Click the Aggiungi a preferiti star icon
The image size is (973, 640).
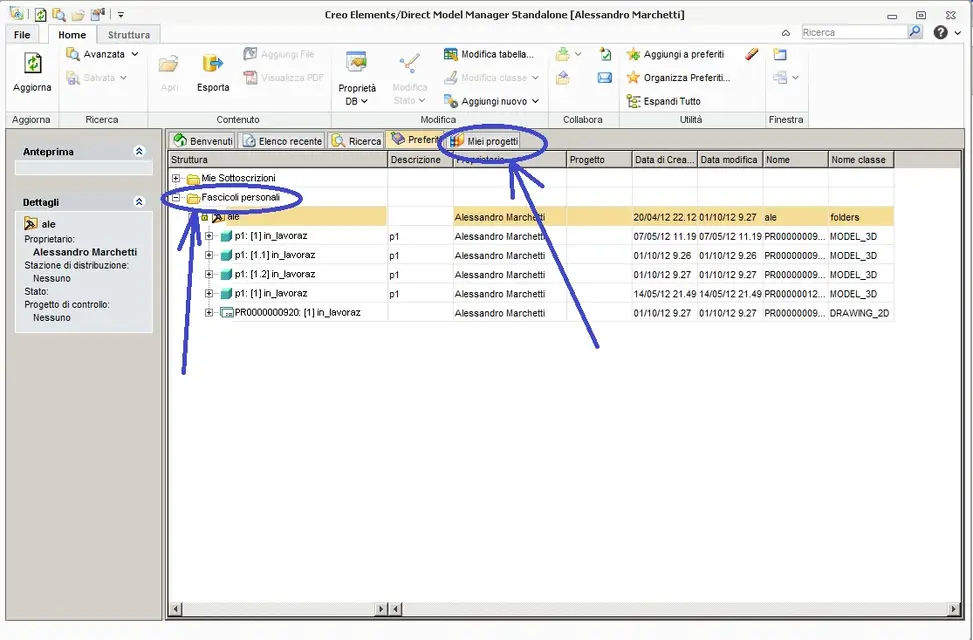point(633,54)
